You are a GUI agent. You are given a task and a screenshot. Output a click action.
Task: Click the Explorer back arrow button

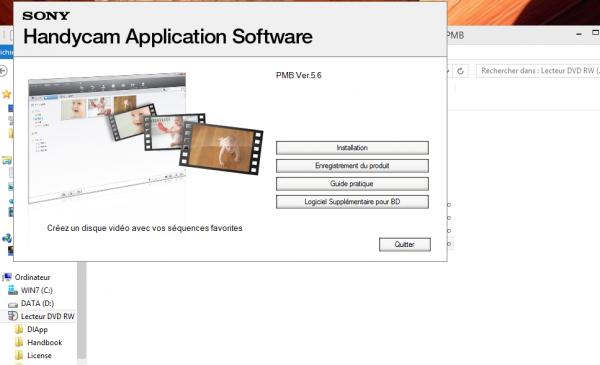pos(3,71)
